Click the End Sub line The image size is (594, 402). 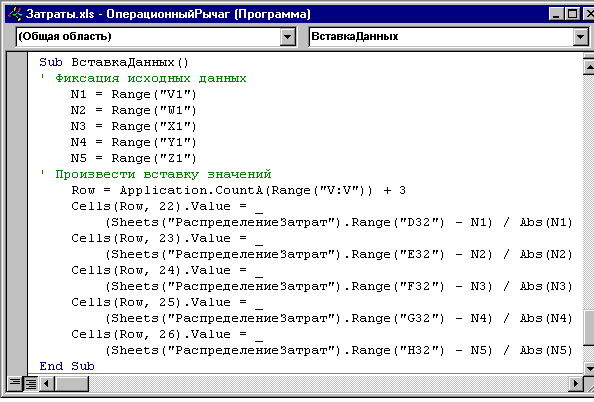tap(67, 366)
